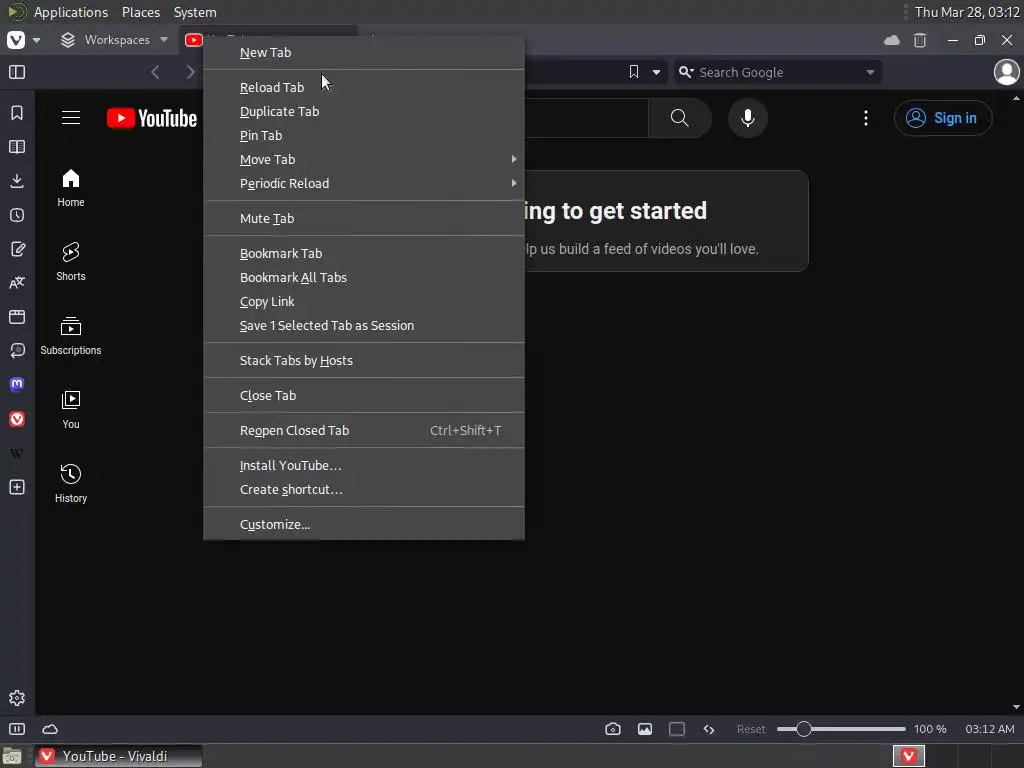Expand the Move Tab submenu

pyautogui.click(x=364, y=159)
